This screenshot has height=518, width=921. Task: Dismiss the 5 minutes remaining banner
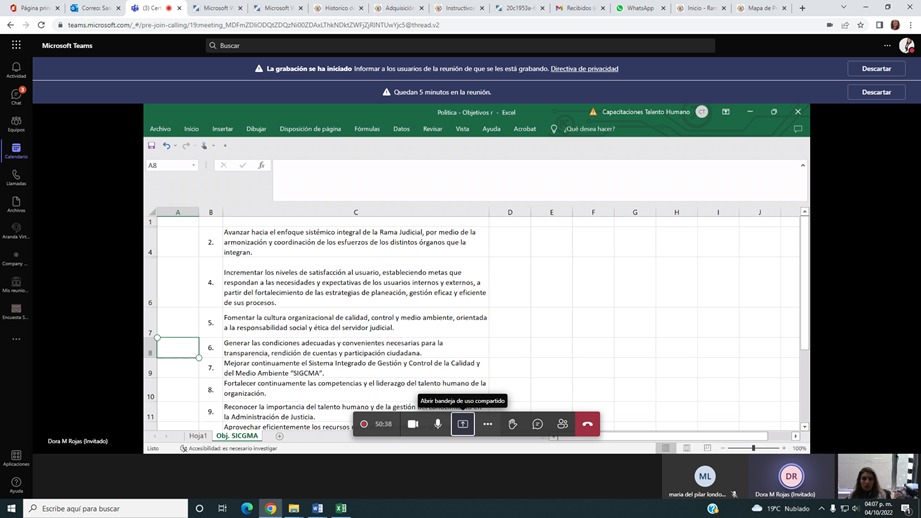point(876,92)
